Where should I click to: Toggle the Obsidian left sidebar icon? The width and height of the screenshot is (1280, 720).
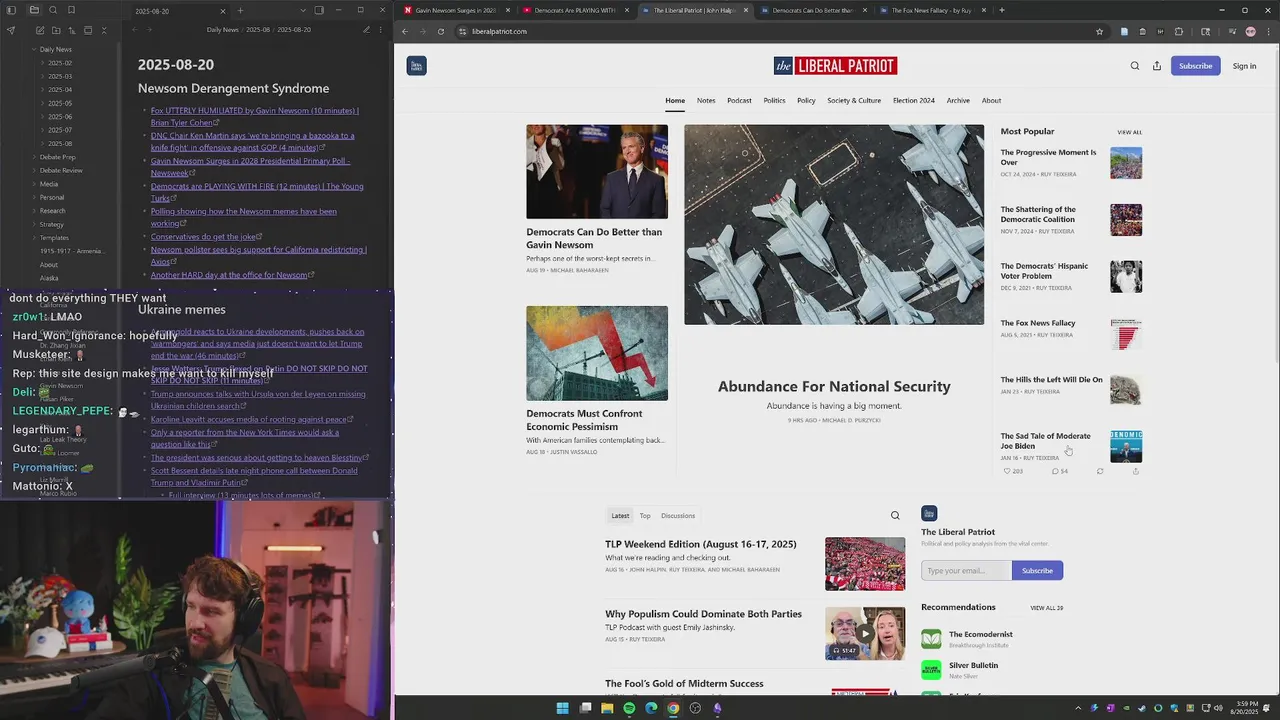pyautogui.click(x=11, y=10)
